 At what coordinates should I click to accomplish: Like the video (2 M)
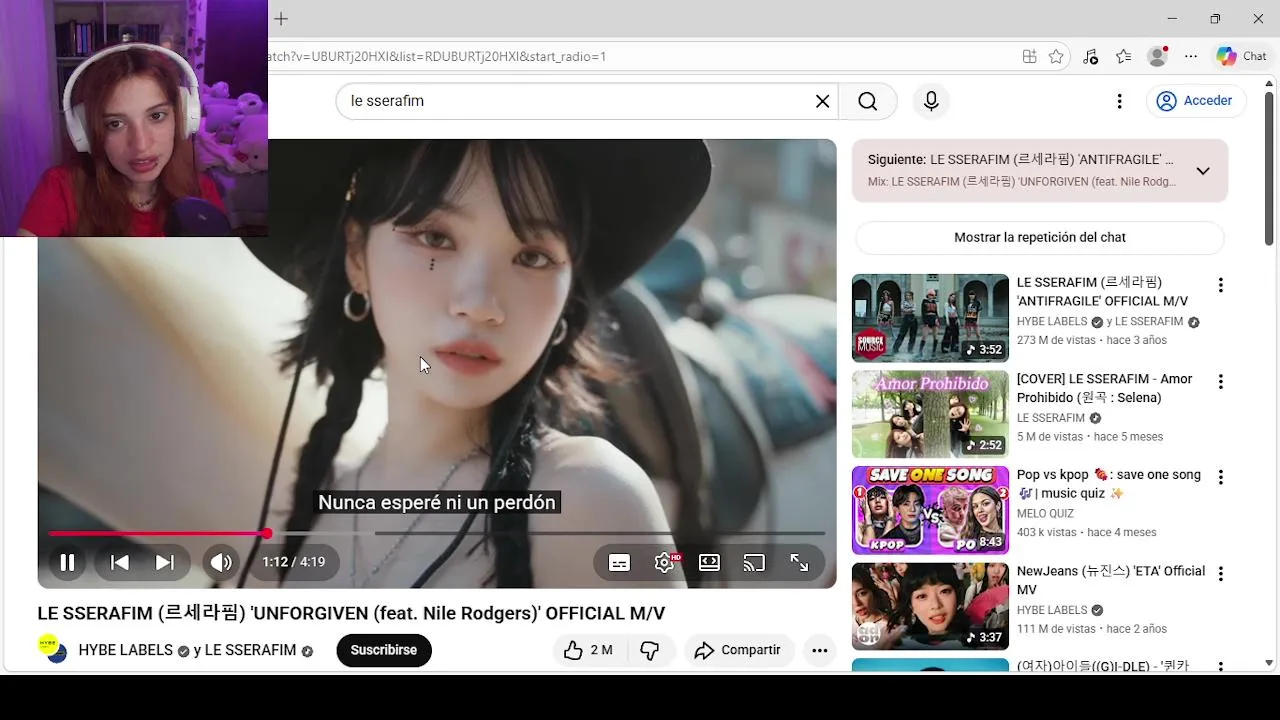pos(589,650)
